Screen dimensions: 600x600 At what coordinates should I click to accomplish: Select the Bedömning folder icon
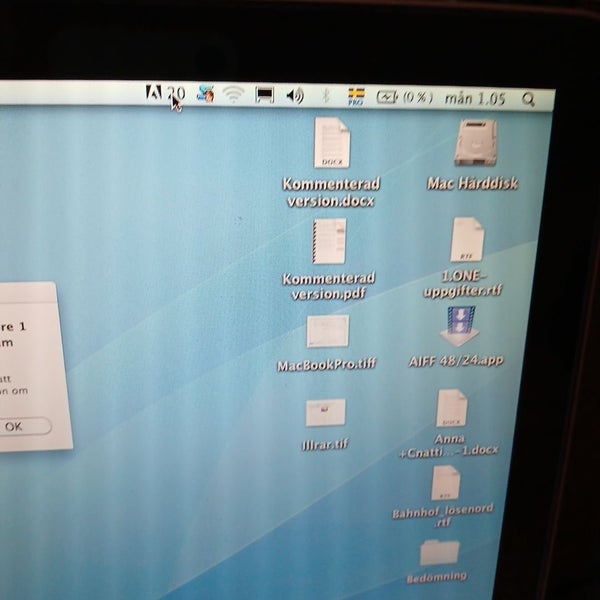439,552
